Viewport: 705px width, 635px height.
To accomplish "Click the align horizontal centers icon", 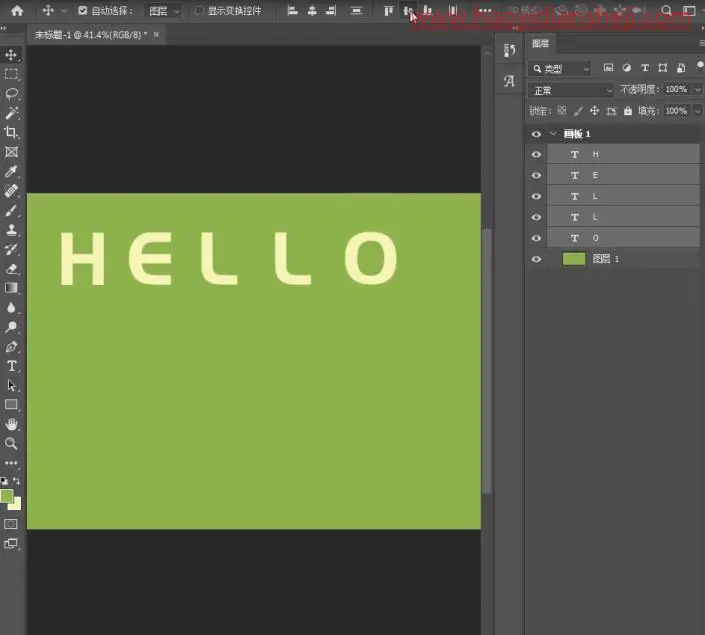I will 312,10.
